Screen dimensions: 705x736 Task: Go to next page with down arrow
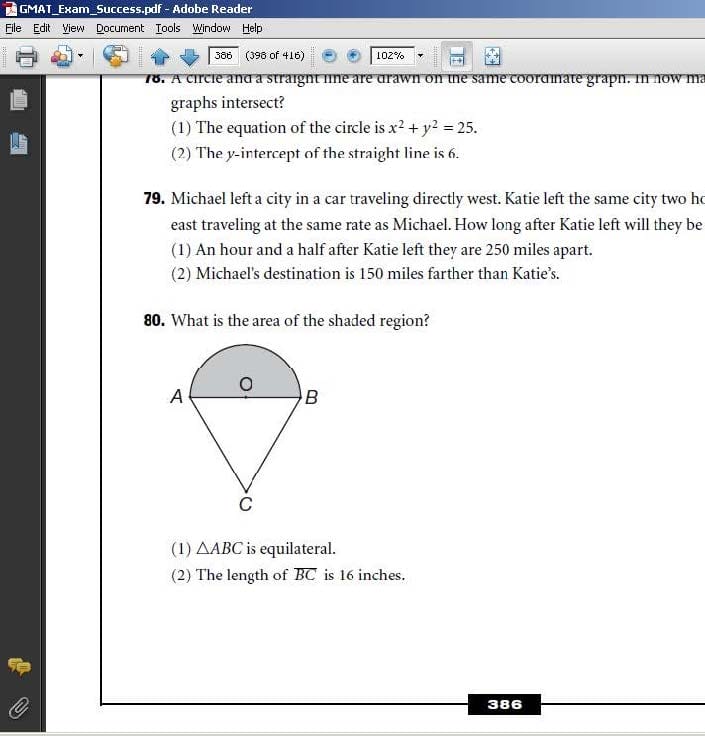(189, 57)
